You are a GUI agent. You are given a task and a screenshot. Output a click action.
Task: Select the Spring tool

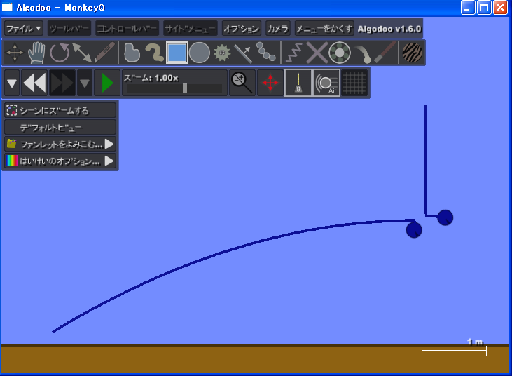(293, 53)
